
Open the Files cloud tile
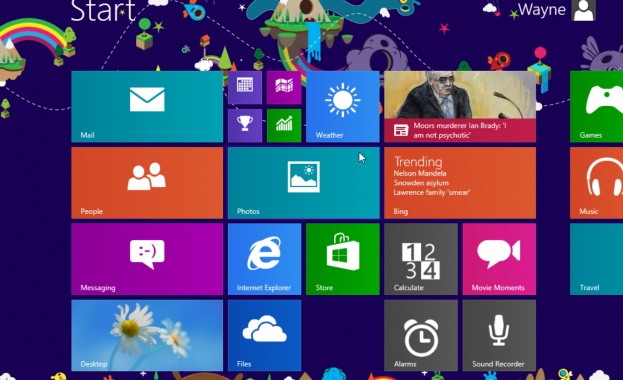pos(264,335)
